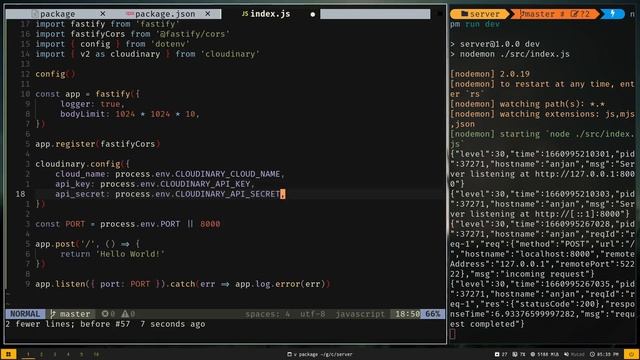Click the terminal cursor prompt block
The image size is (640, 360).
453,334
